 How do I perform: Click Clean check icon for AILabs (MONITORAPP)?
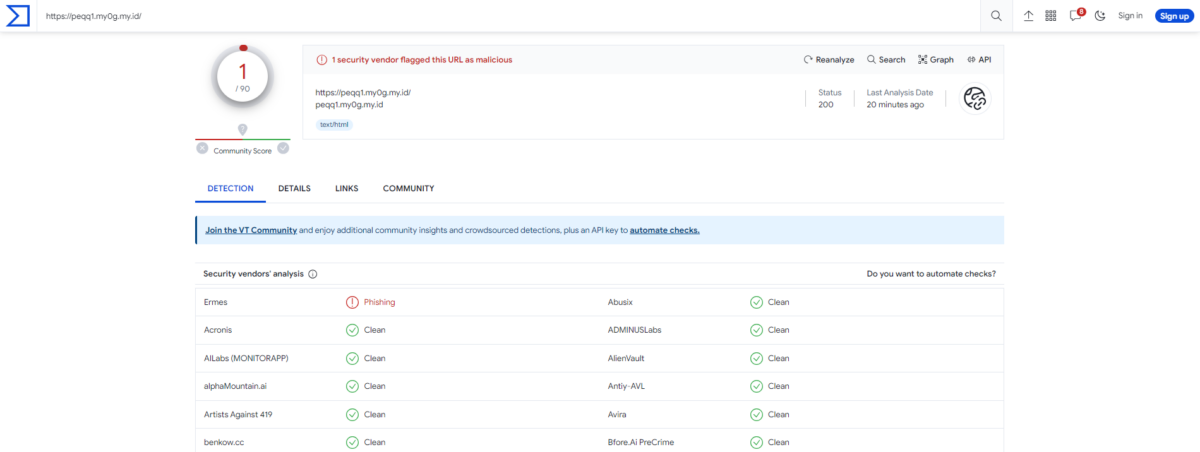(x=352, y=358)
